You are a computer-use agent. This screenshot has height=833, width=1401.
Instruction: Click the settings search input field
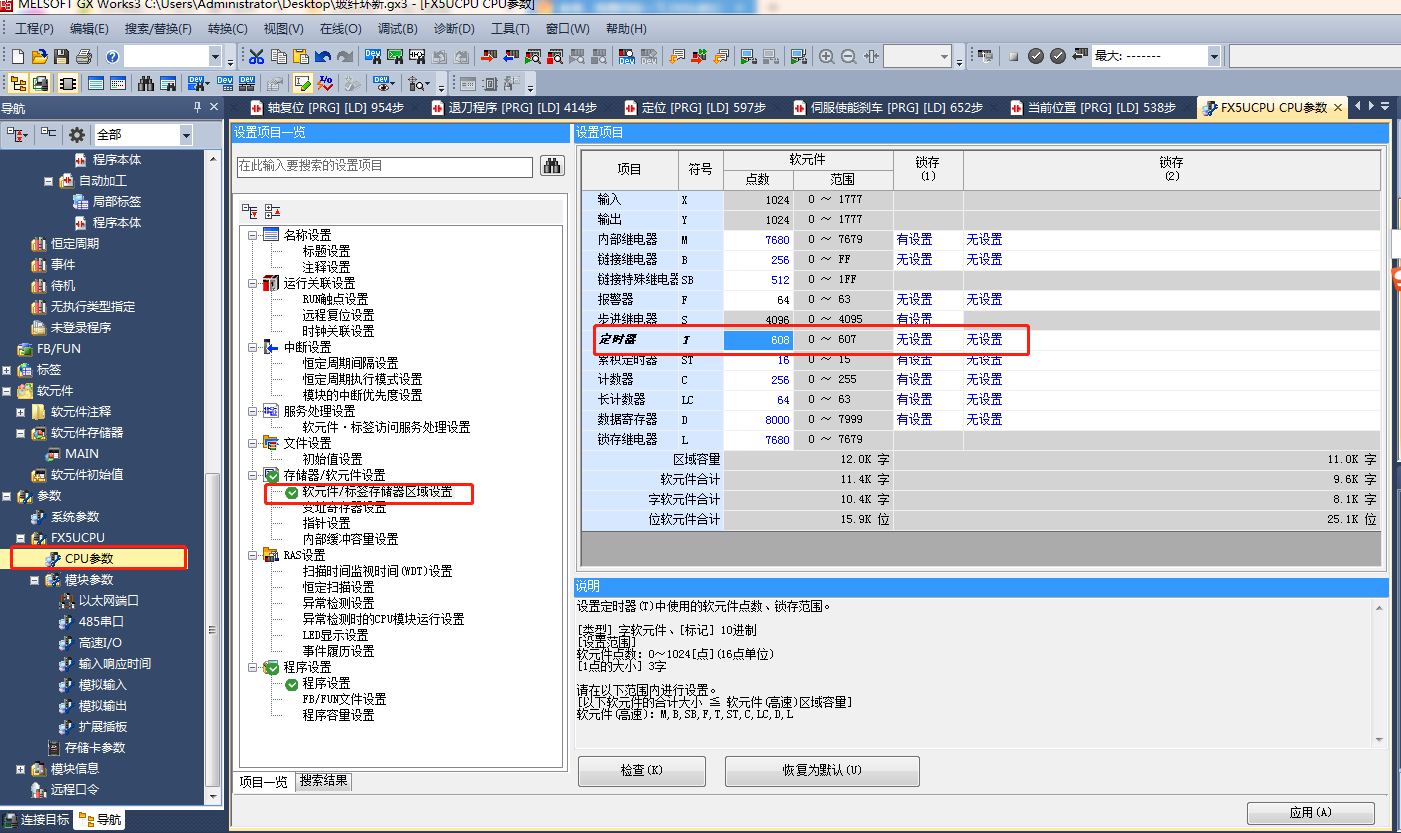point(384,166)
